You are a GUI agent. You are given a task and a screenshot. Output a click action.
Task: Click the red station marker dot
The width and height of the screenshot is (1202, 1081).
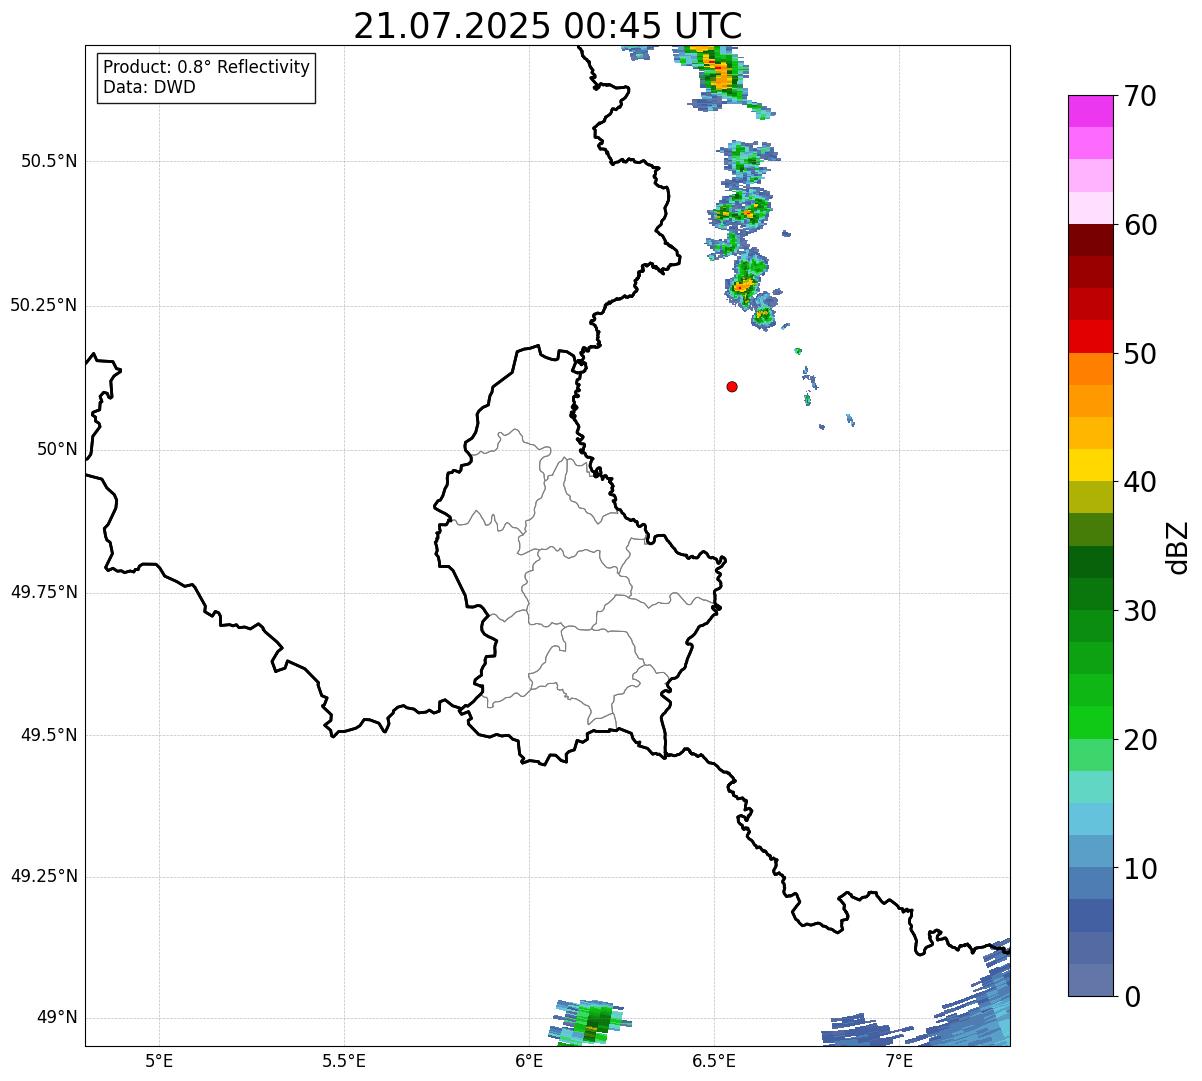[732, 386]
